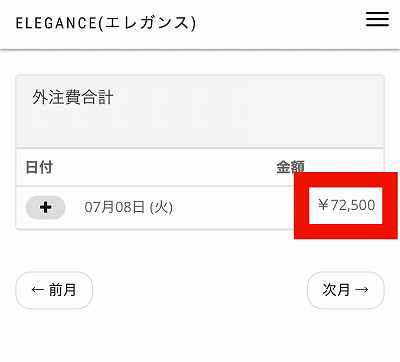Screen dimensions: 400x362
Task: Click the left arrow in 前月 button
Action: tap(38, 290)
